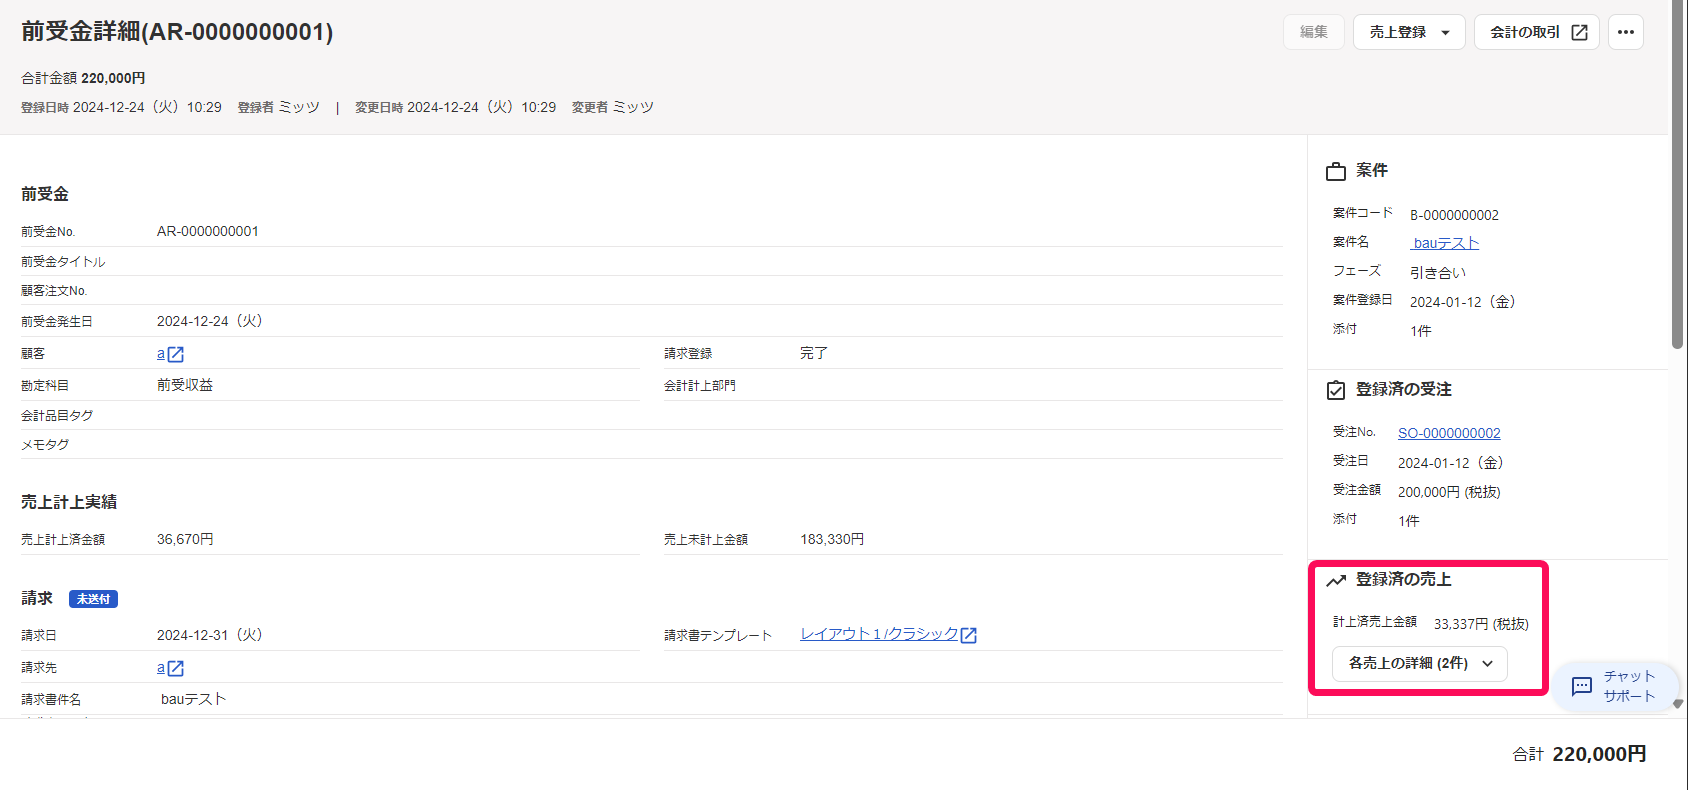This screenshot has height=790, width=1688.
Task: Open external link icon beside 請求先 a
Action: pyautogui.click(x=176, y=668)
